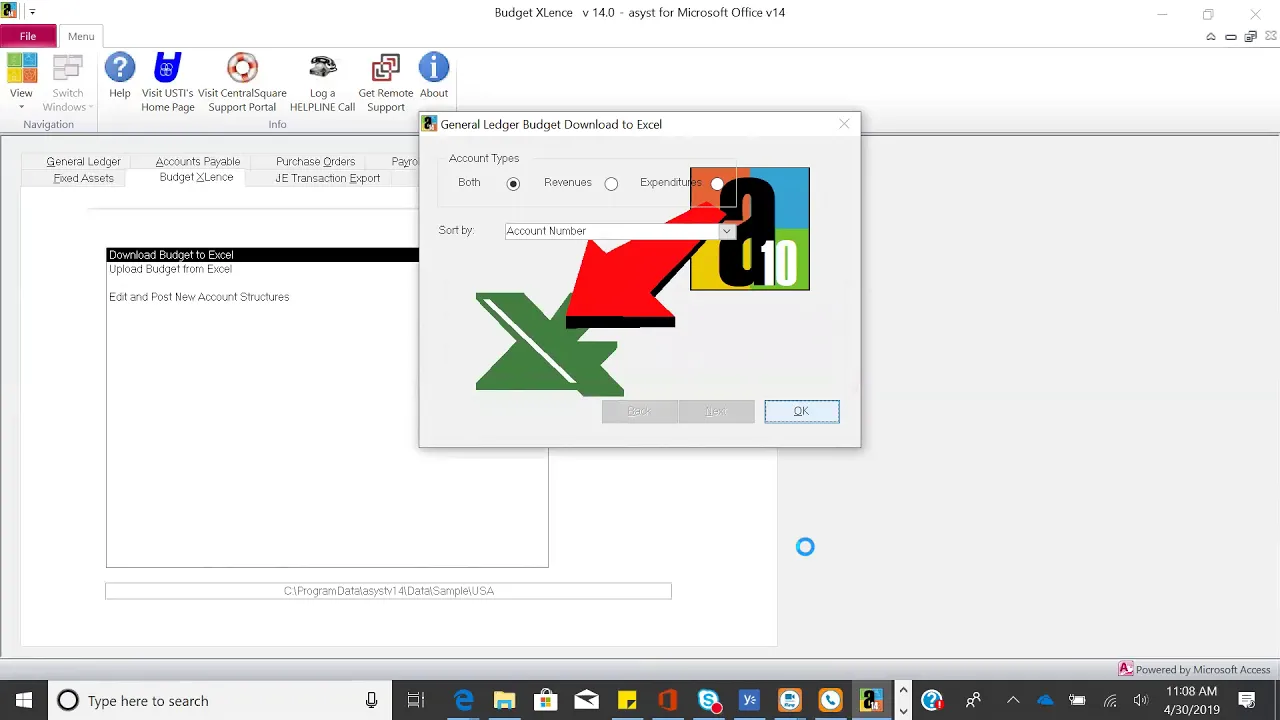This screenshot has width=1280, height=720.
Task: Click the Account Number sort field
Action: point(612,231)
